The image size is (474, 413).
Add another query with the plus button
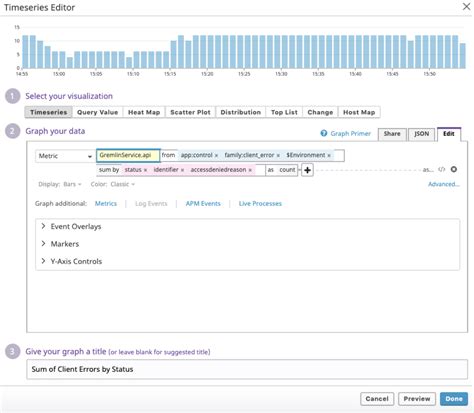307,170
